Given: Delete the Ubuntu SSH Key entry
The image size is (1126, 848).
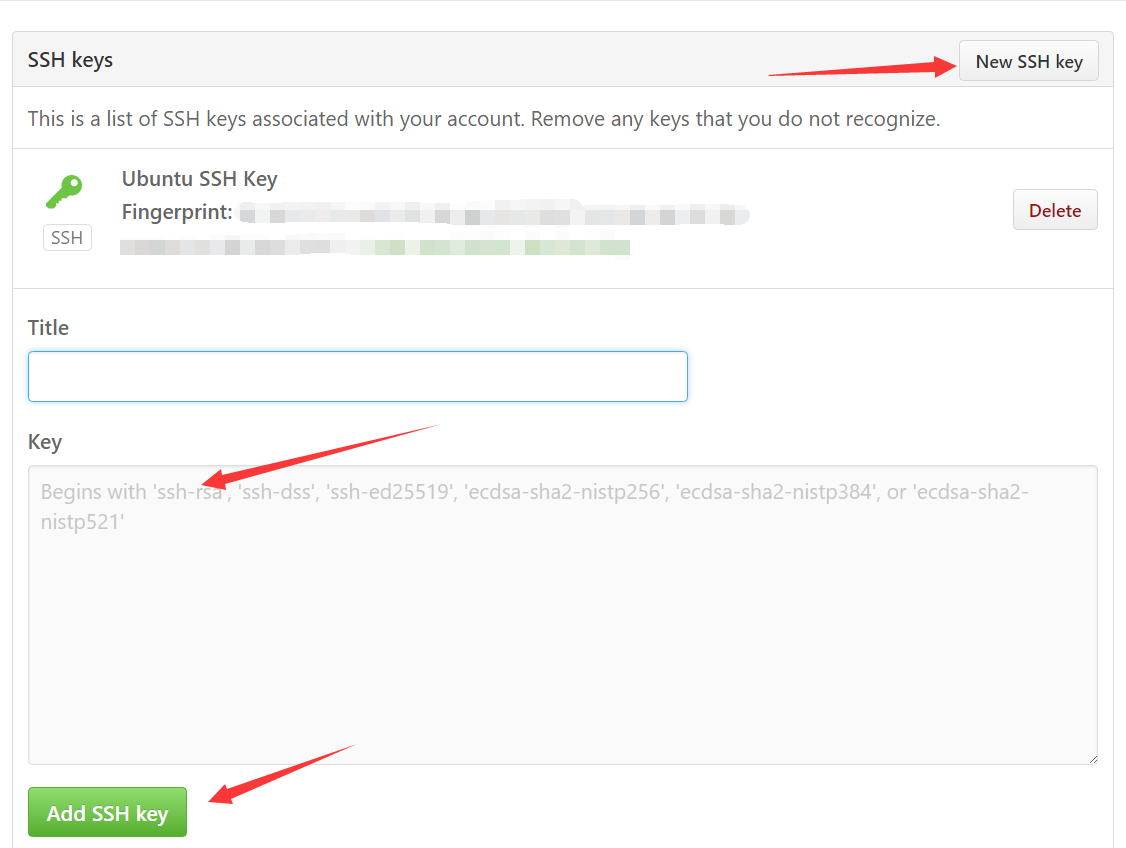Looking at the screenshot, I should click(1055, 210).
